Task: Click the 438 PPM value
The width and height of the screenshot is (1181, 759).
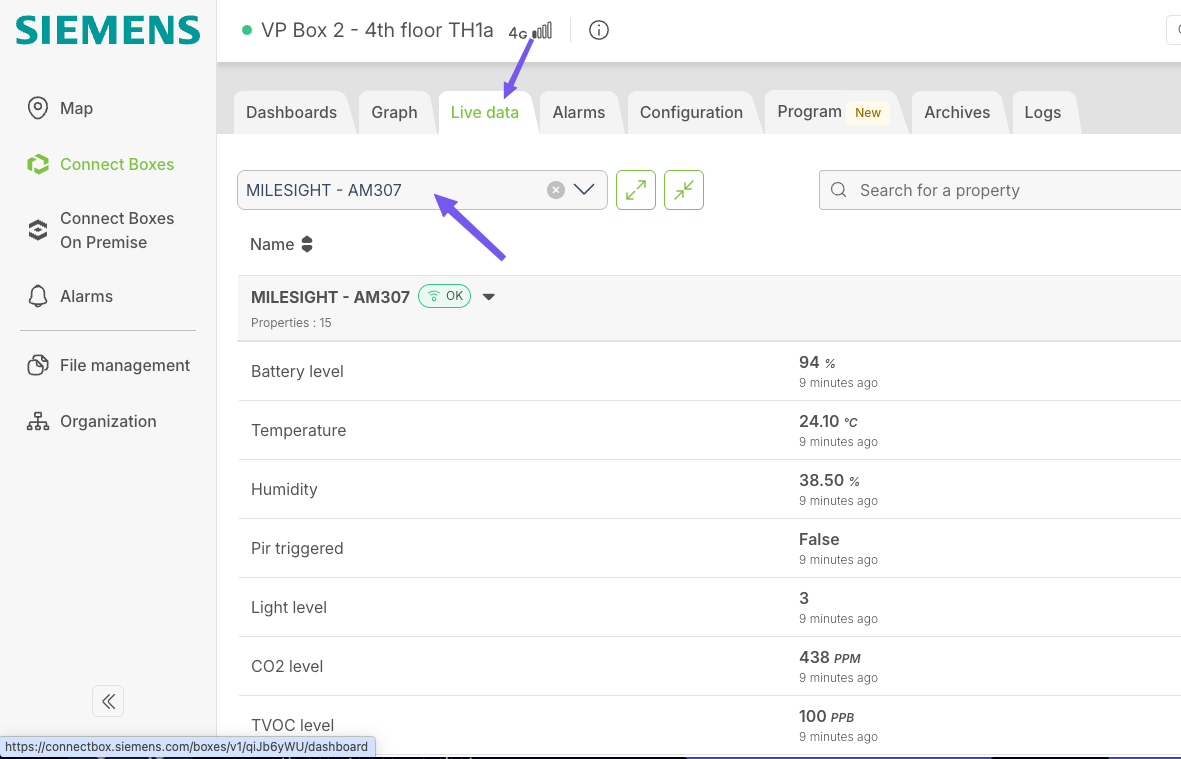Action: [x=829, y=657]
